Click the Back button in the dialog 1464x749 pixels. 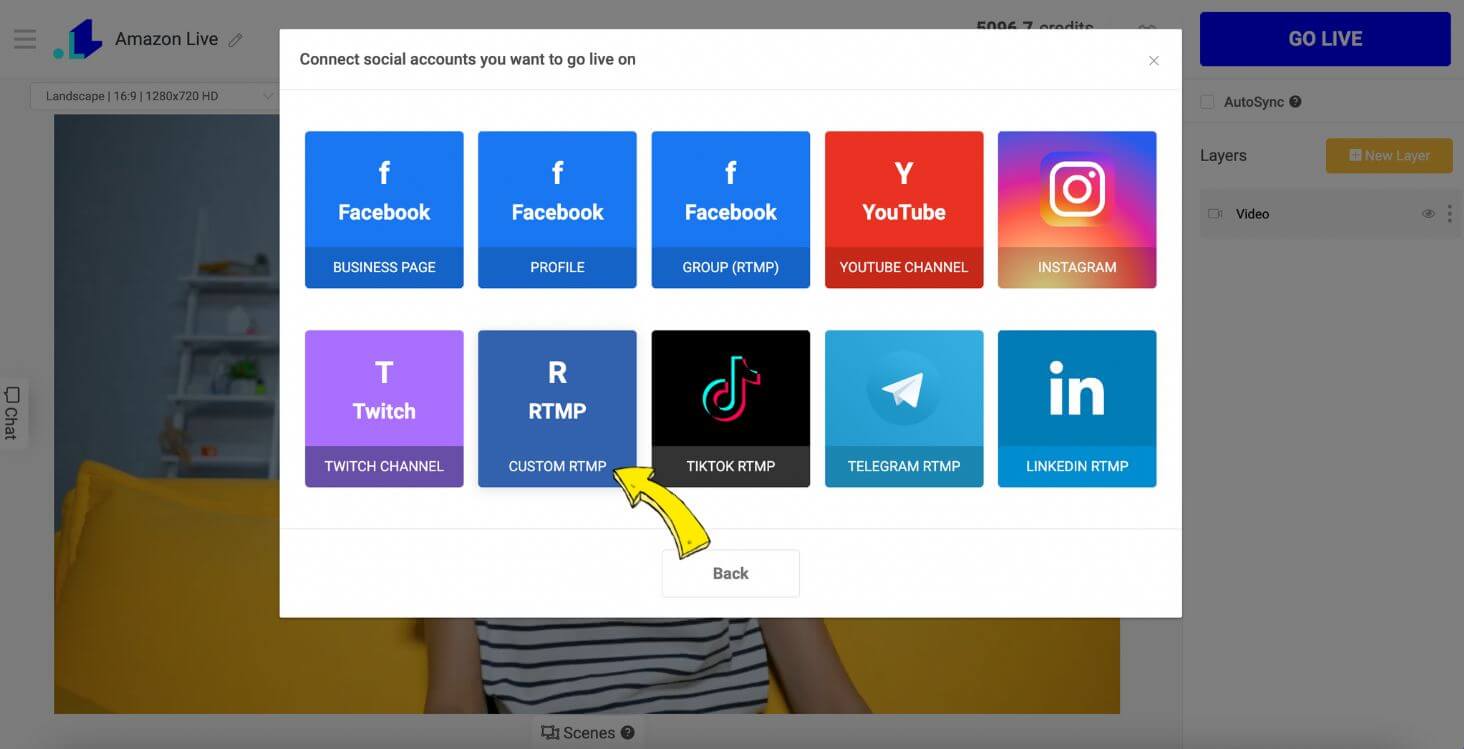(731, 573)
